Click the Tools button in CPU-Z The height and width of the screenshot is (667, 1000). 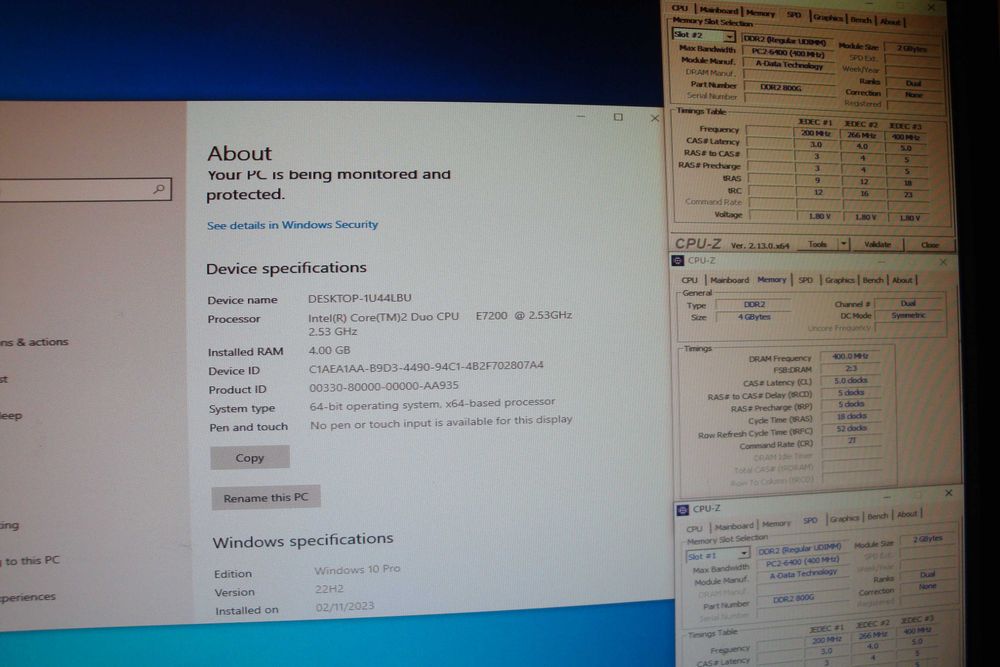(x=818, y=244)
